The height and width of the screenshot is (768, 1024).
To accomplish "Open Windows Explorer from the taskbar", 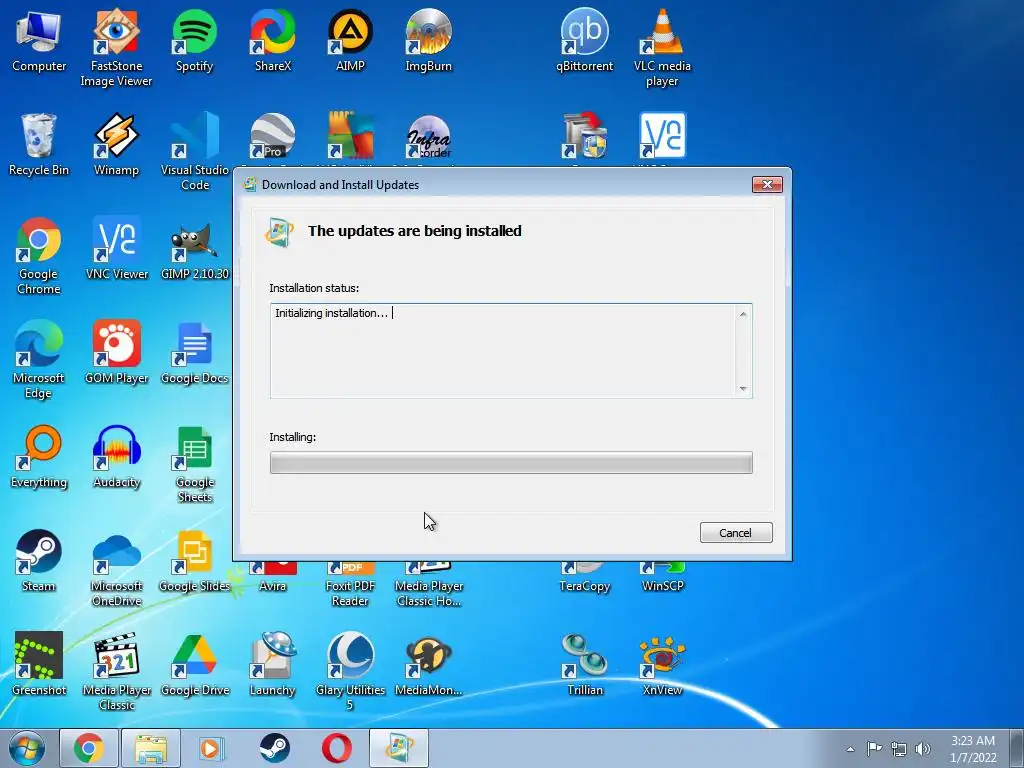I will point(151,748).
